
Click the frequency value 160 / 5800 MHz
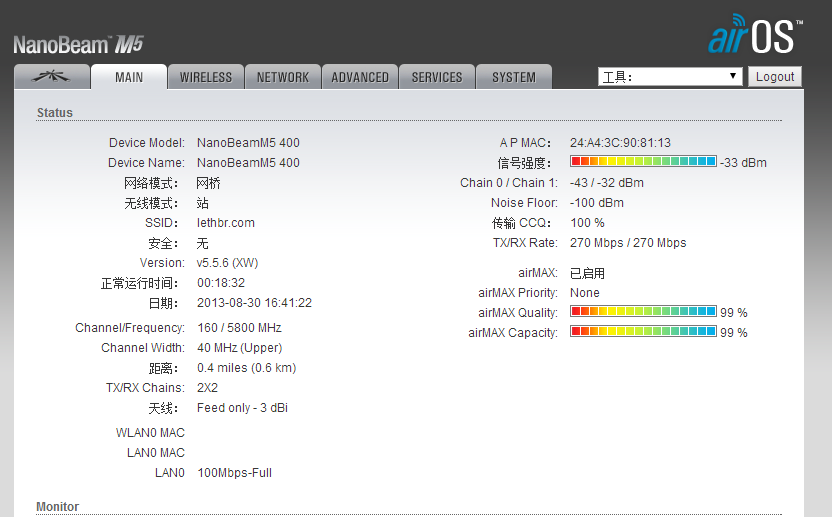239,328
